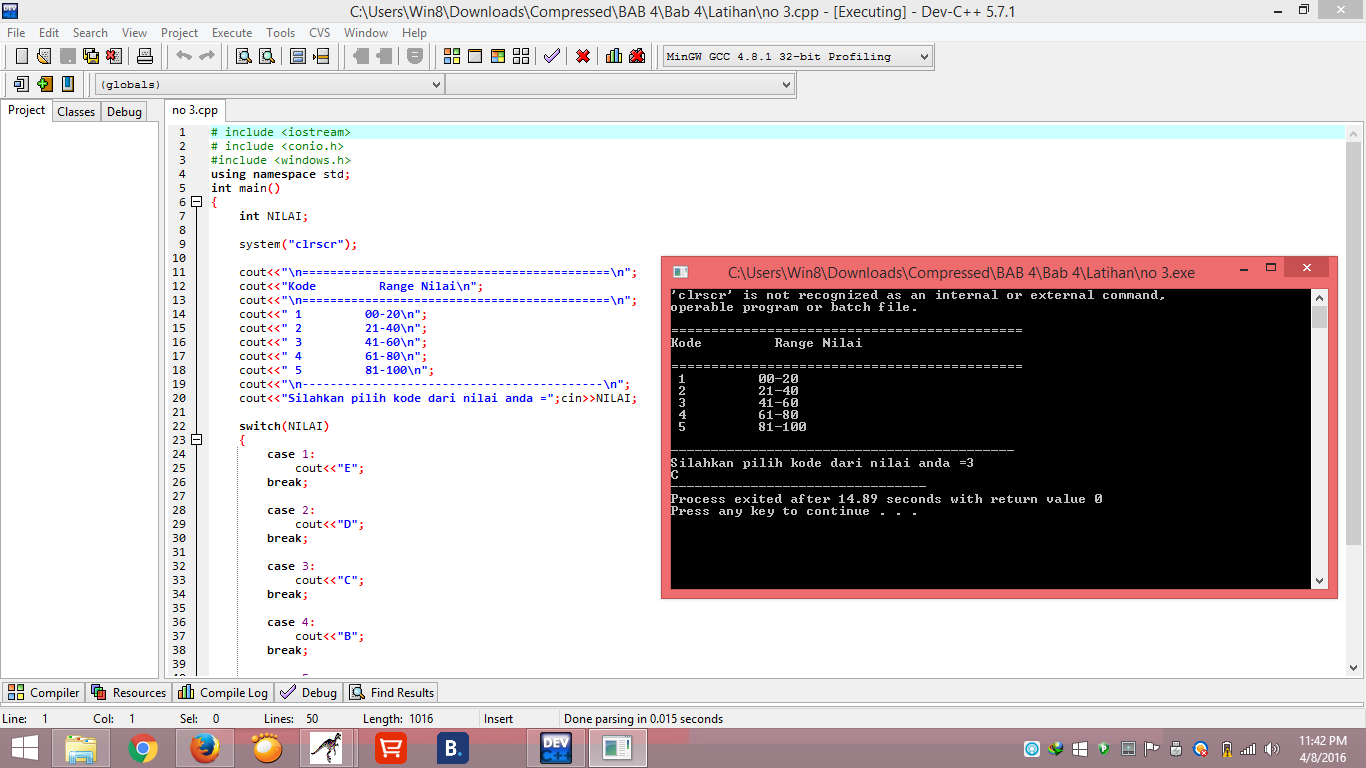Click the Open file toolbar icon
This screenshot has width=1366, height=768.
coord(44,57)
